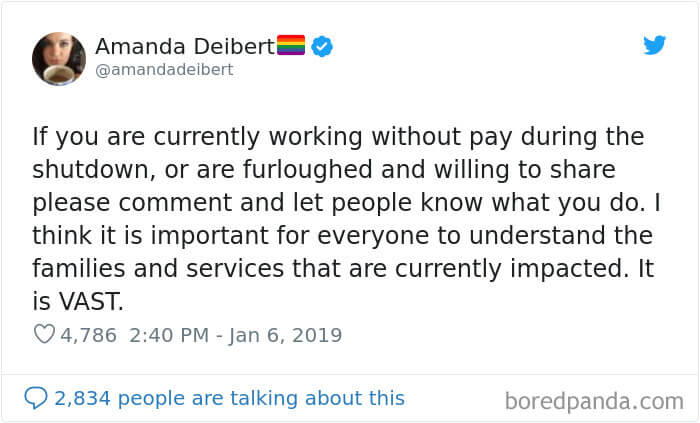Click the blue verified checkmark badge
The height and width of the screenshot is (423, 700).
[x=321, y=45]
